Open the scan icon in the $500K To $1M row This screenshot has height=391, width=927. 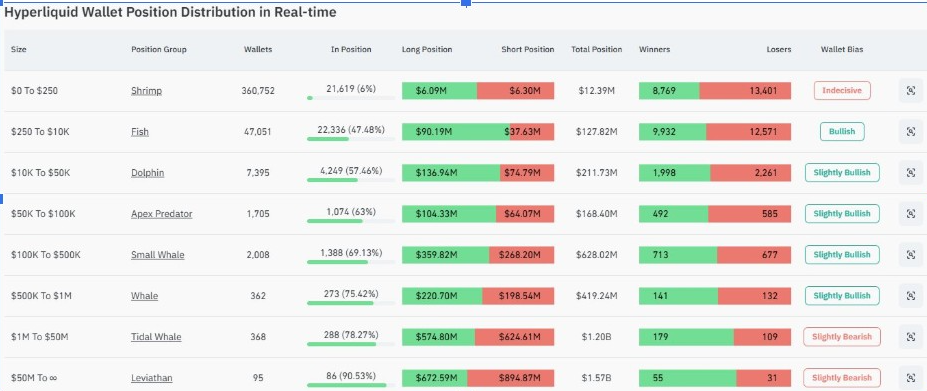point(910,296)
